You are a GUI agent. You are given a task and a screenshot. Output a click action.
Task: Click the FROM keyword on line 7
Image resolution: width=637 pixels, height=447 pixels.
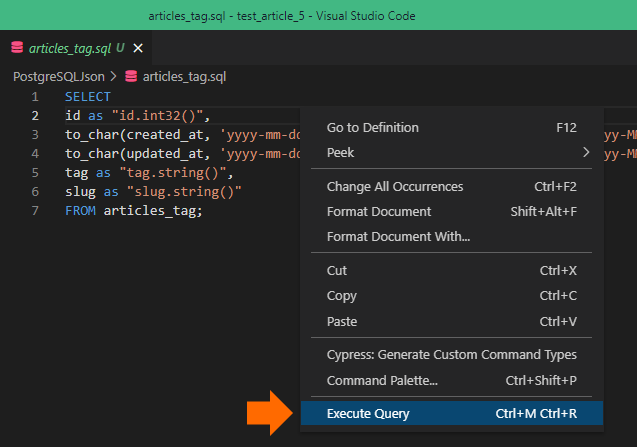coord(80,211)
